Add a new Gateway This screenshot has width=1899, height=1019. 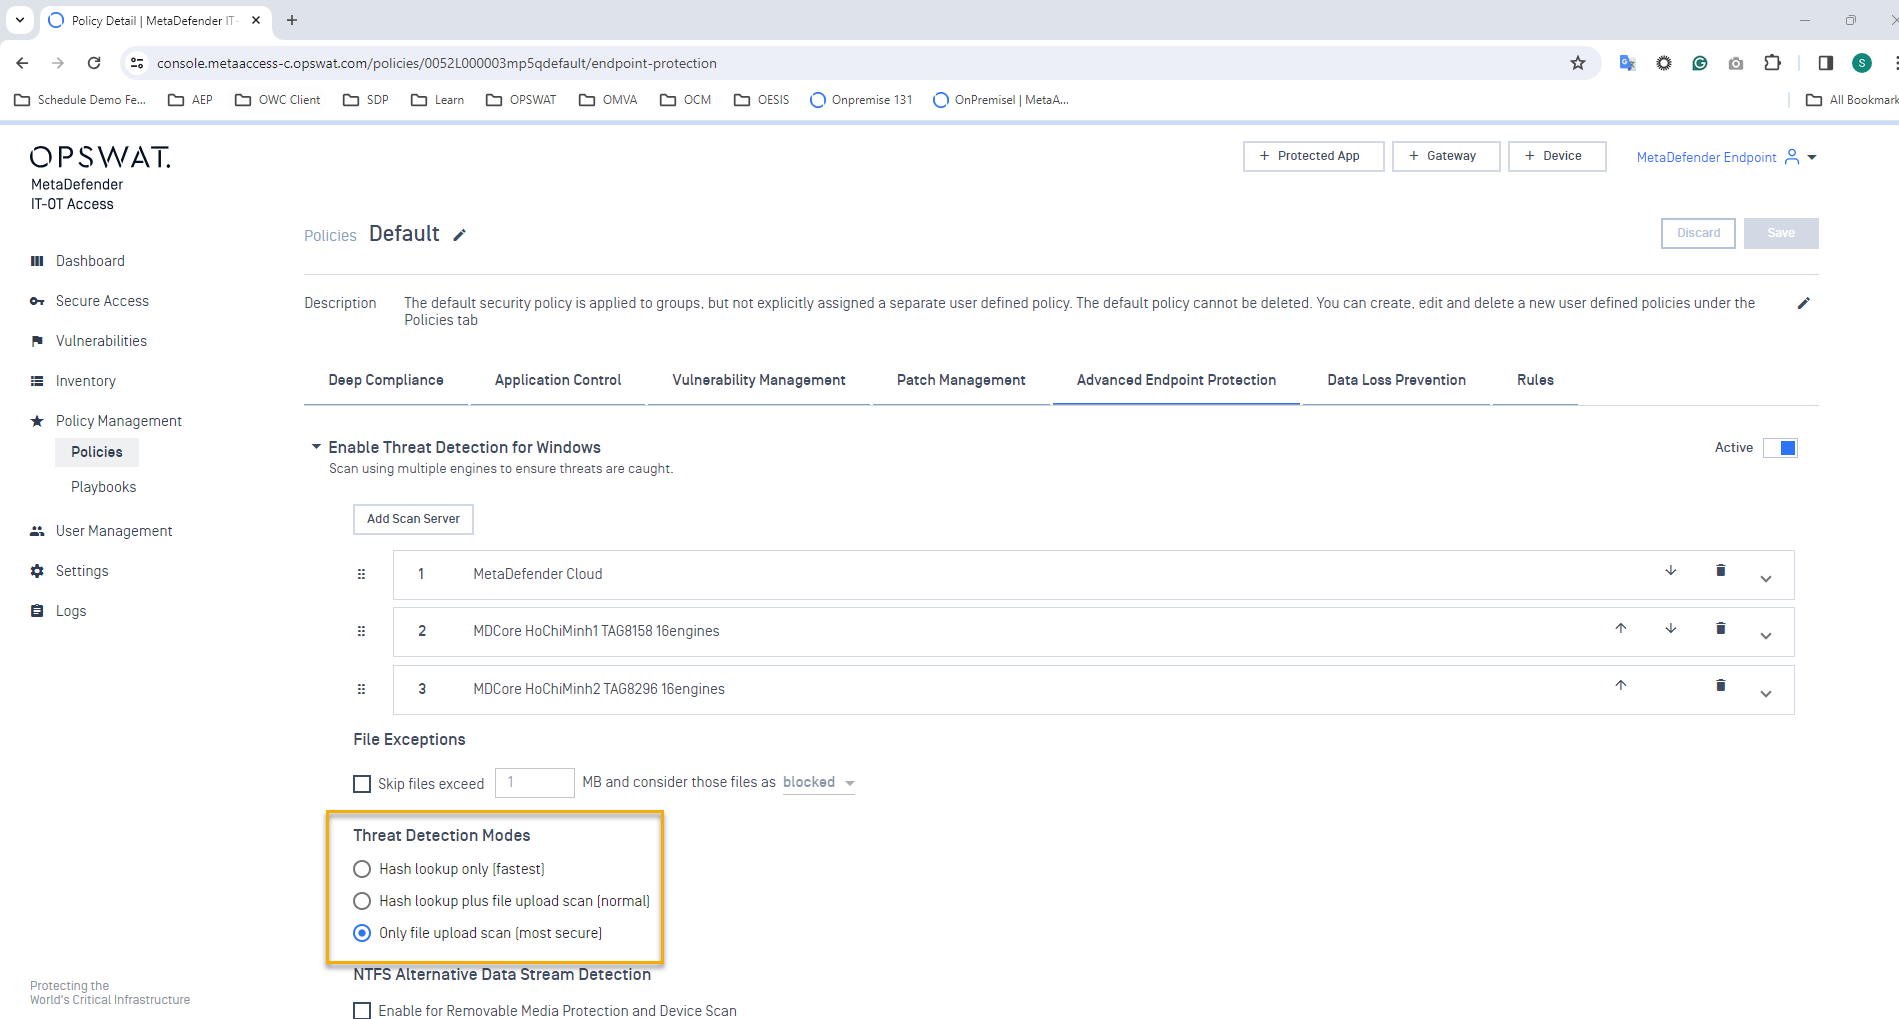coord(1446,156)
